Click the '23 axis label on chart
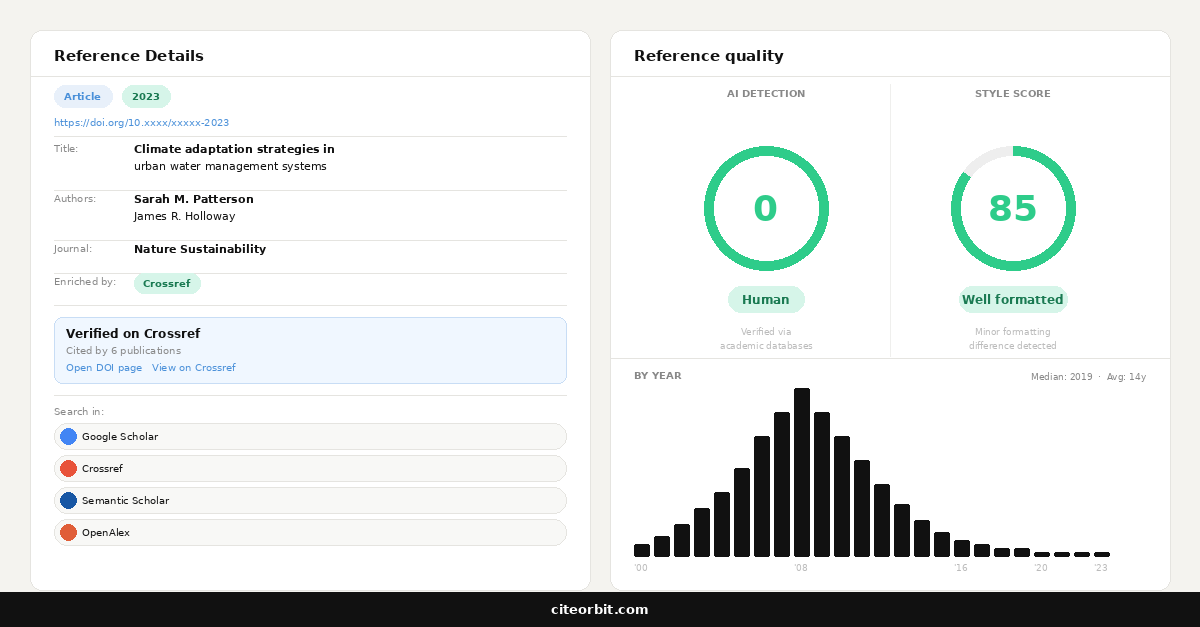This screenshot has width=1200, height=627. (x=1101, y=568)
